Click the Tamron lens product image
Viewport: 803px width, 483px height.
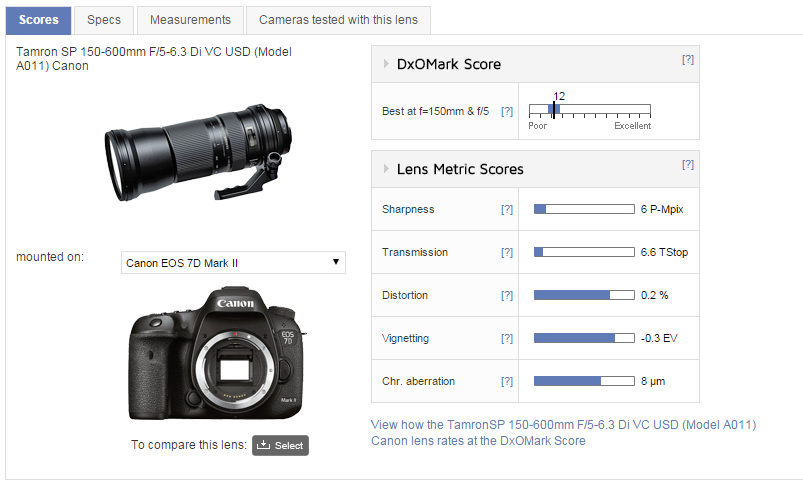[x=199, y=152]
